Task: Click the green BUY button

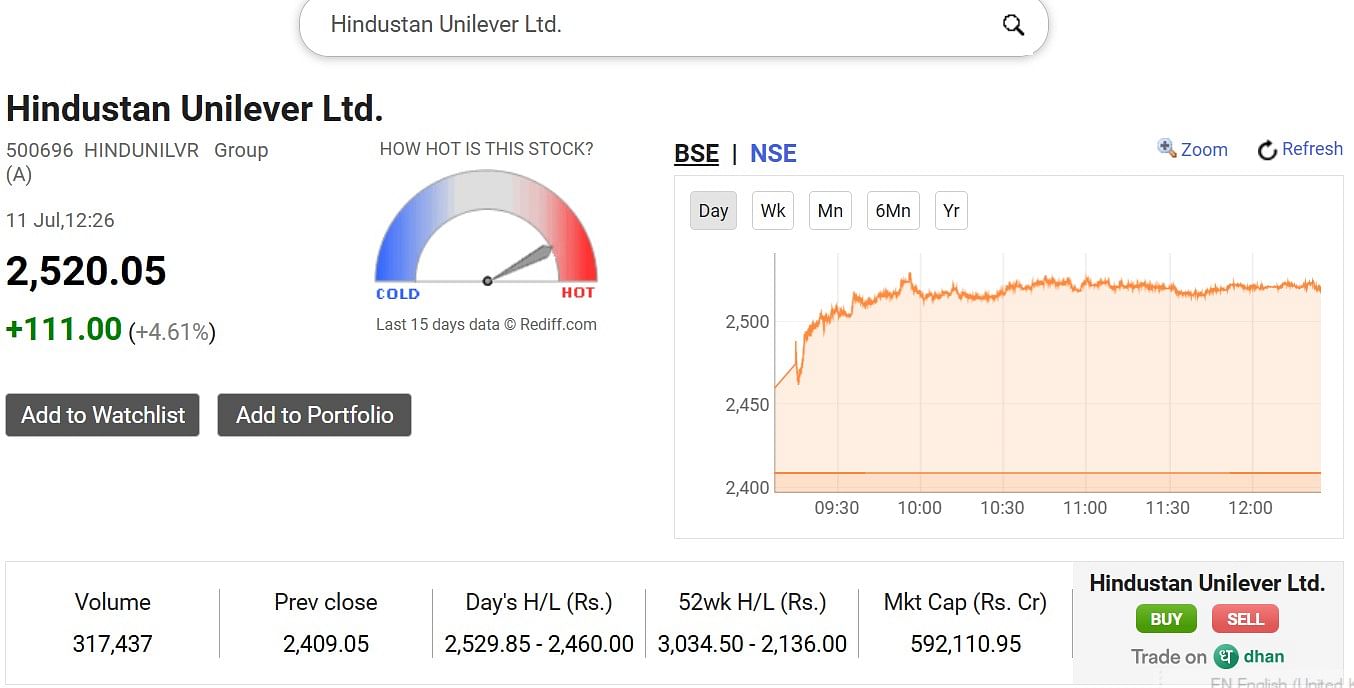Action: coord(1166,619)
